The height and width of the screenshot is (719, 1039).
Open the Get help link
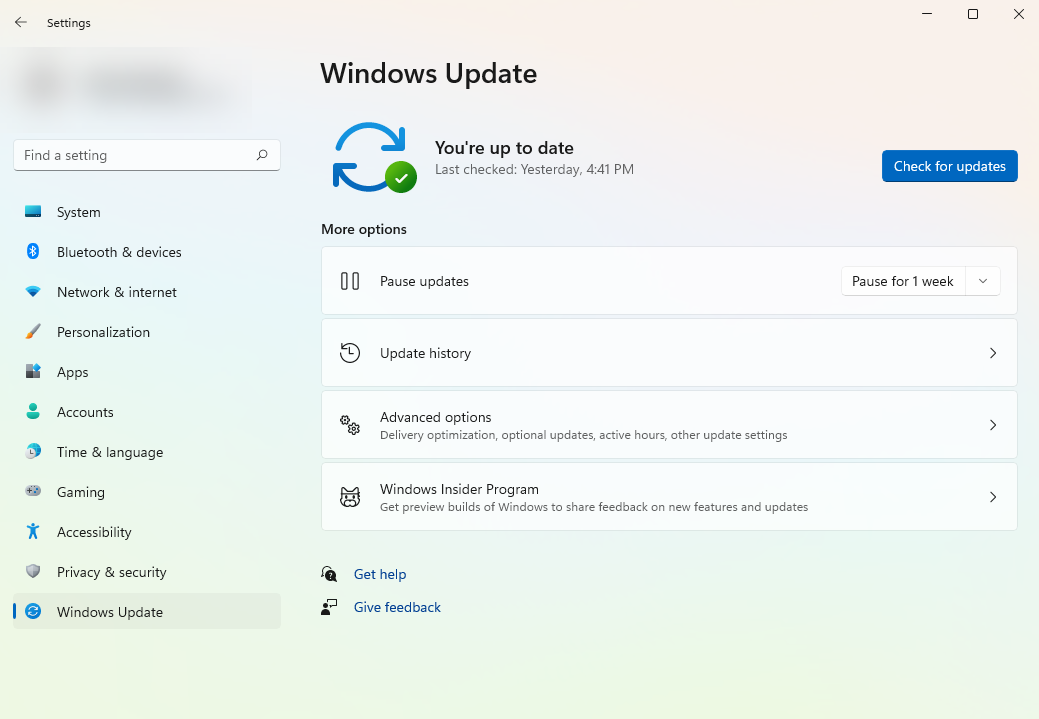[380, 574]
